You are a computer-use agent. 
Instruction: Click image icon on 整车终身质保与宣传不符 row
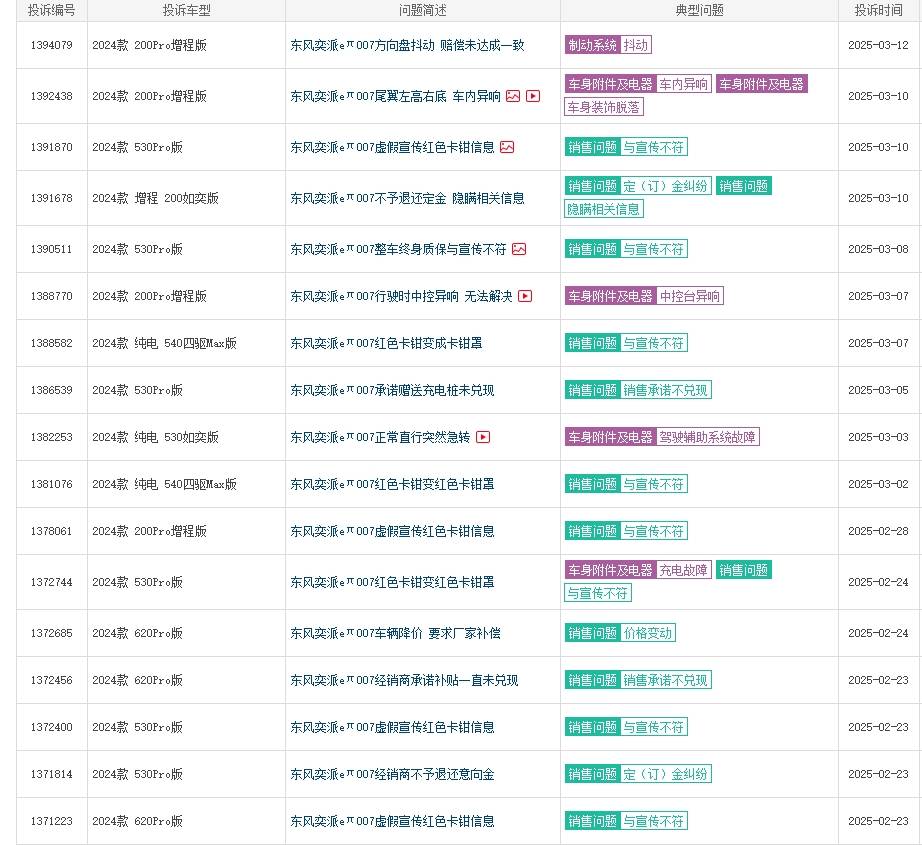[x=519, y=249]
